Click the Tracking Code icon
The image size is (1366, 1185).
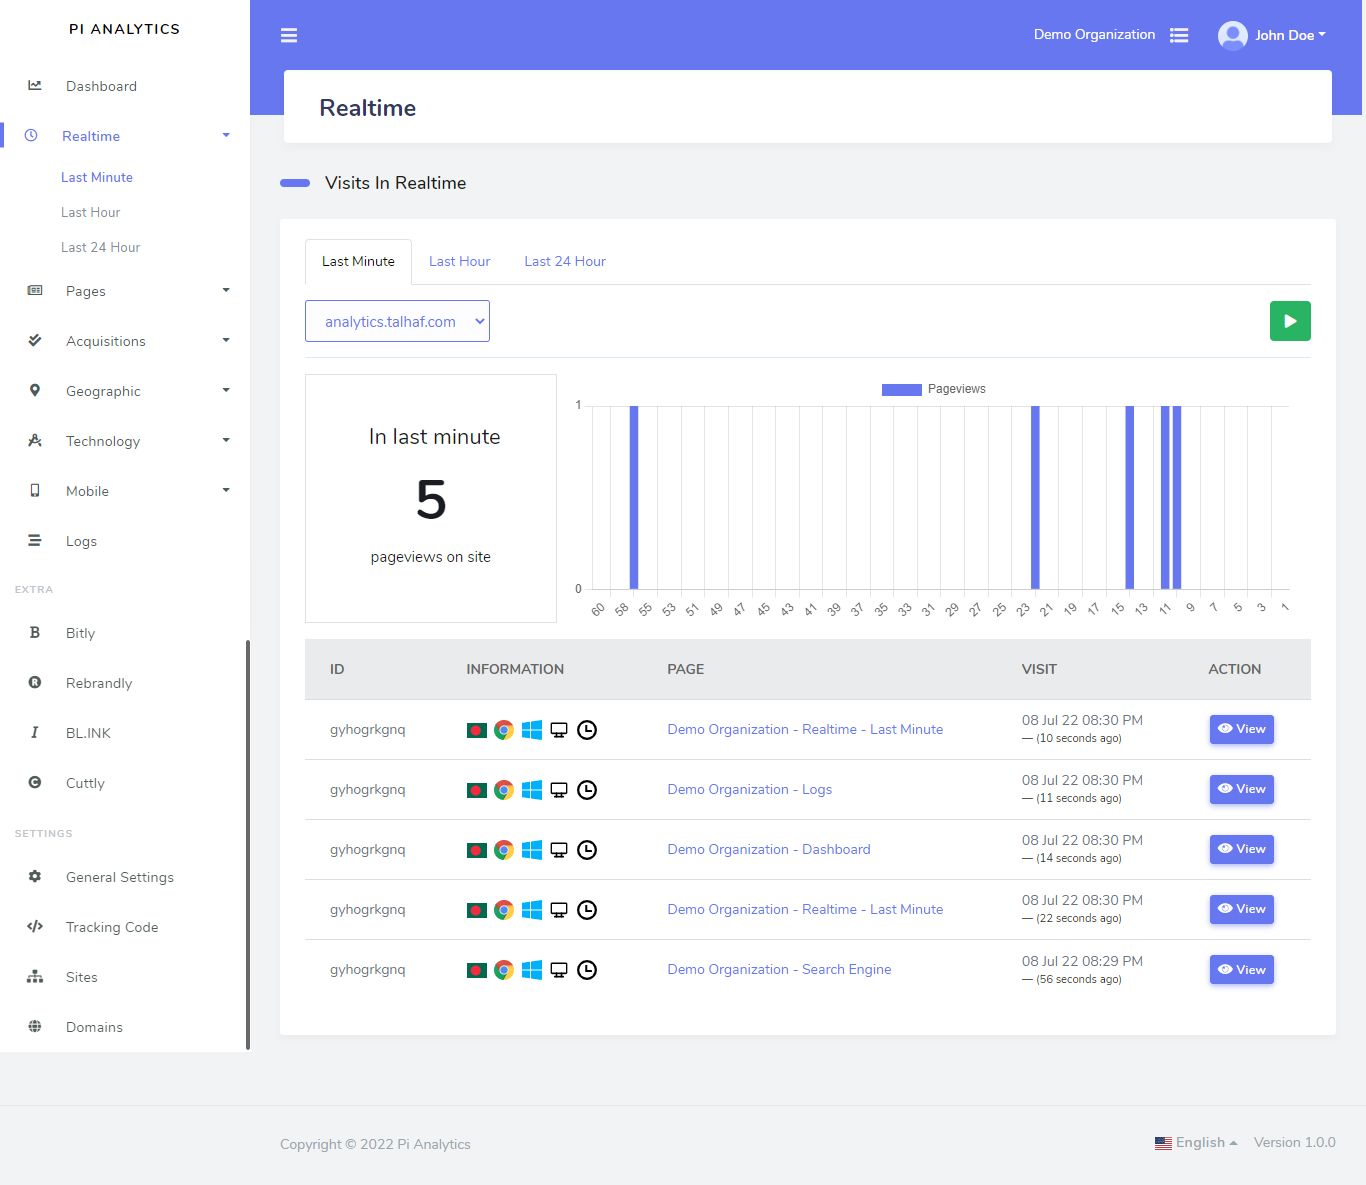35,927
